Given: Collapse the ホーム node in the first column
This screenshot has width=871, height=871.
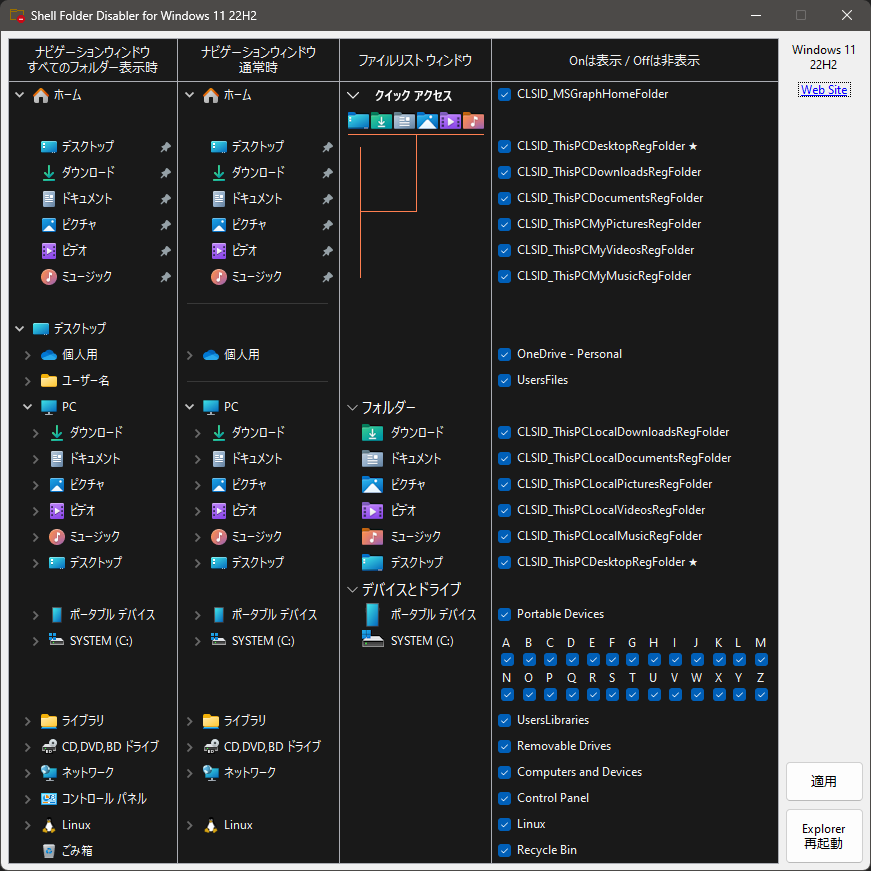Looking at the screenshot, I should 20,95.
